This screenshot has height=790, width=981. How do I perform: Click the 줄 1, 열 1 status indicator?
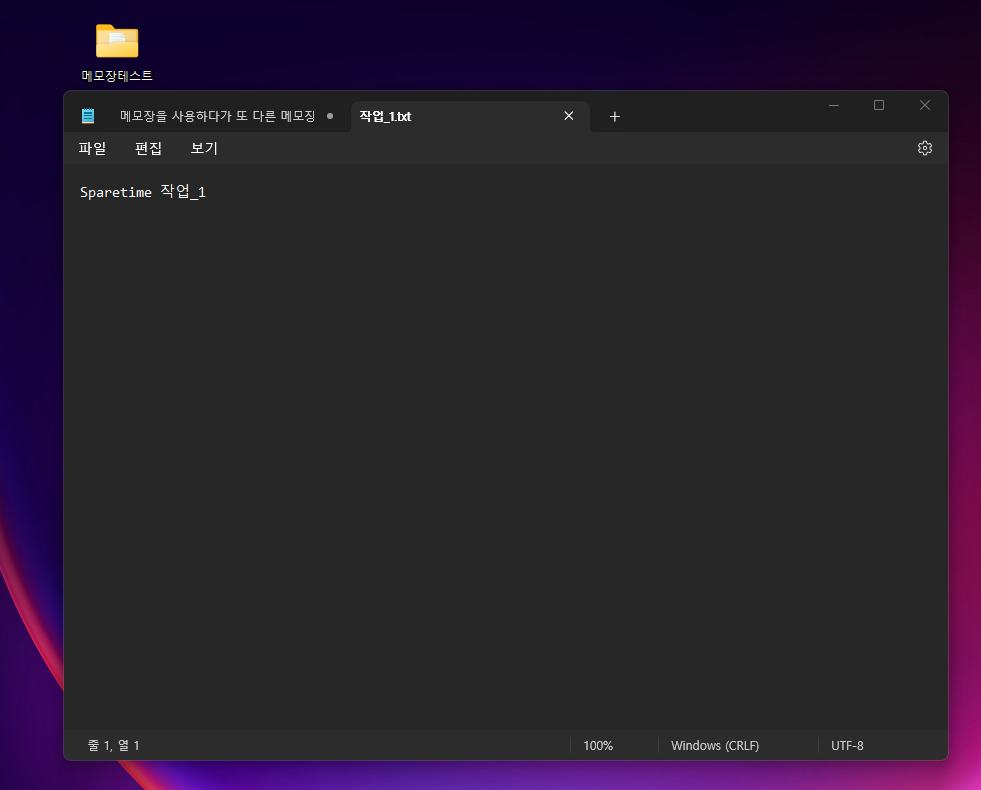click(113, 745)
